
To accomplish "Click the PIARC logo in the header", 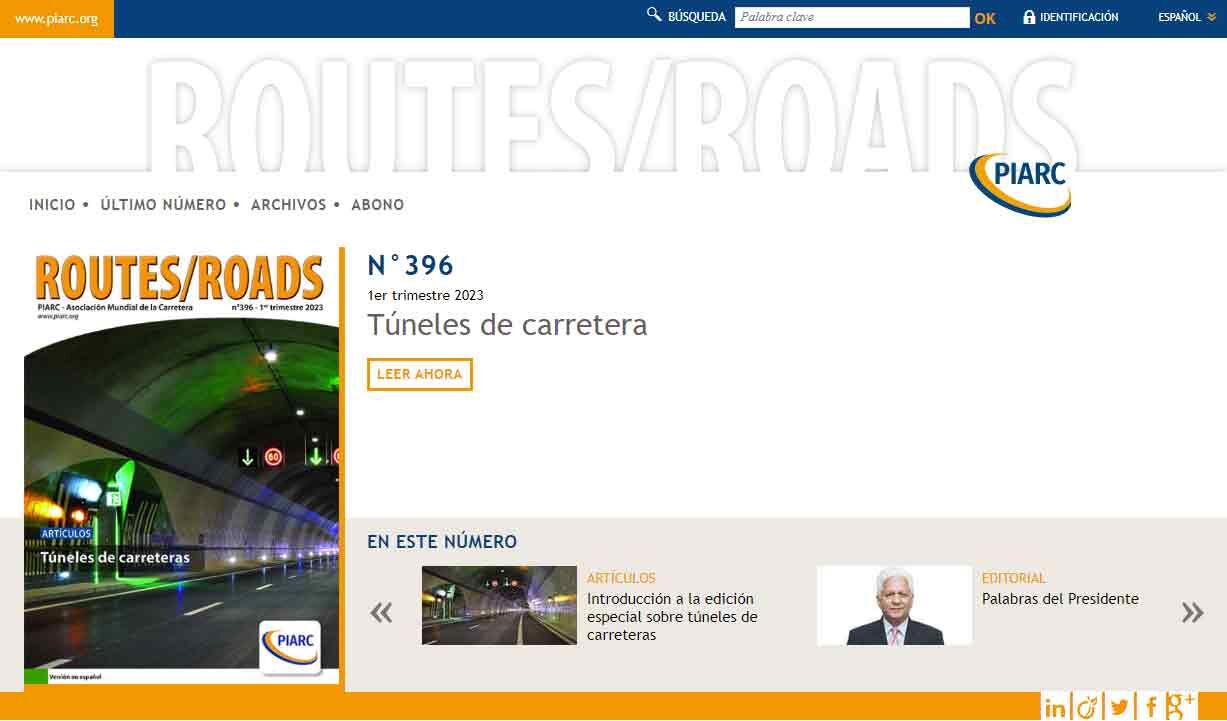I will pyautogui.click(x=1021, y=184).
